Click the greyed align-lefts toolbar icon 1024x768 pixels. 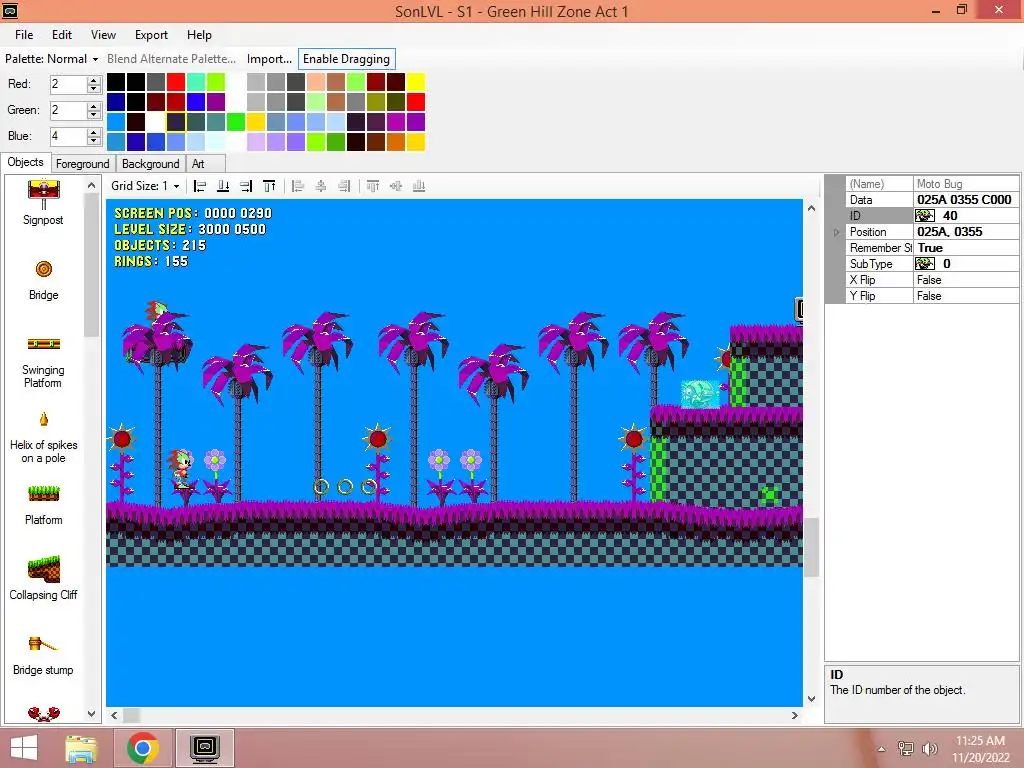pyautogui.click(x=298, y=186)
